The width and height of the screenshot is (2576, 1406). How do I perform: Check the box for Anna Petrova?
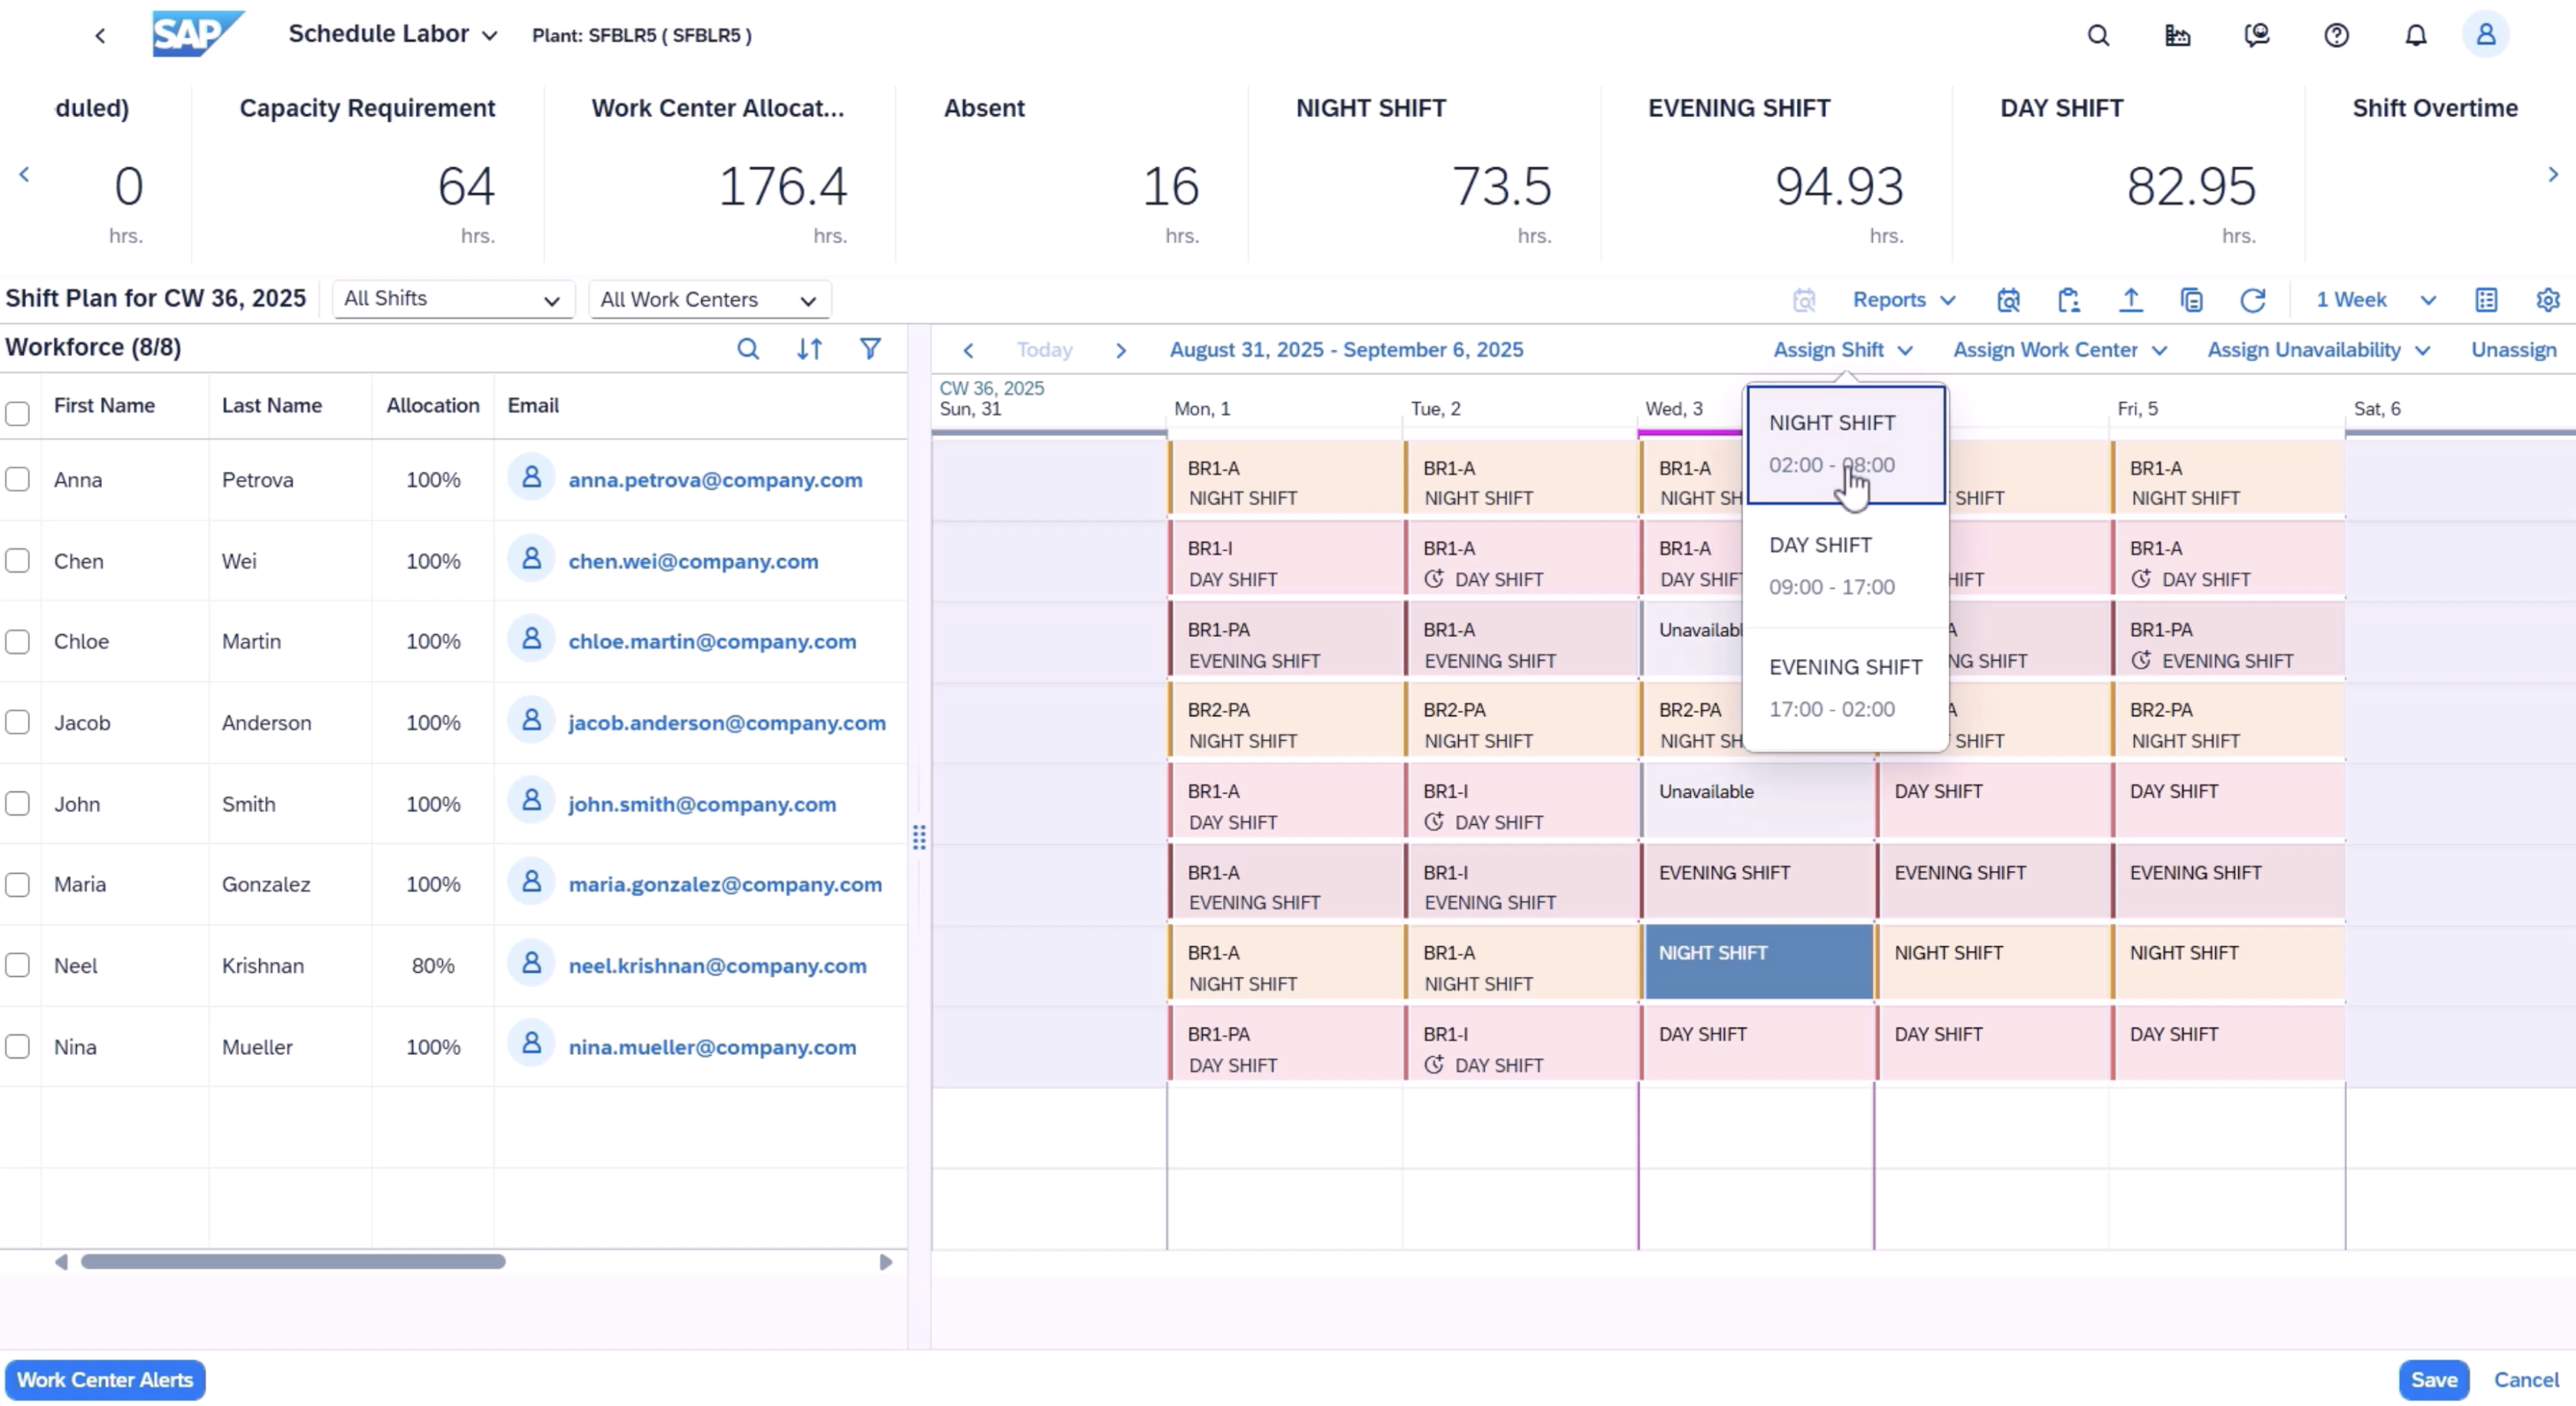[18, 479]
